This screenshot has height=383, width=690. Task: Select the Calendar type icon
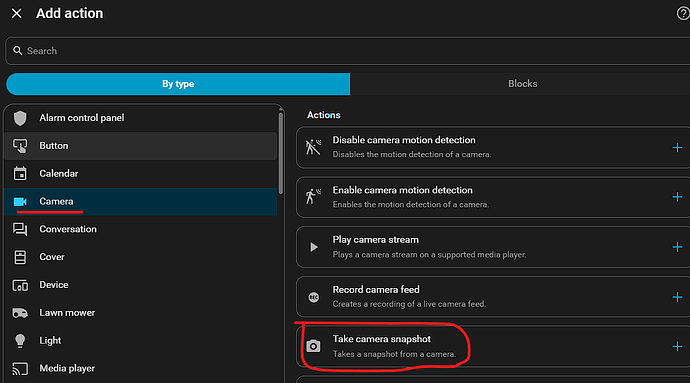(x=20, y=173)
